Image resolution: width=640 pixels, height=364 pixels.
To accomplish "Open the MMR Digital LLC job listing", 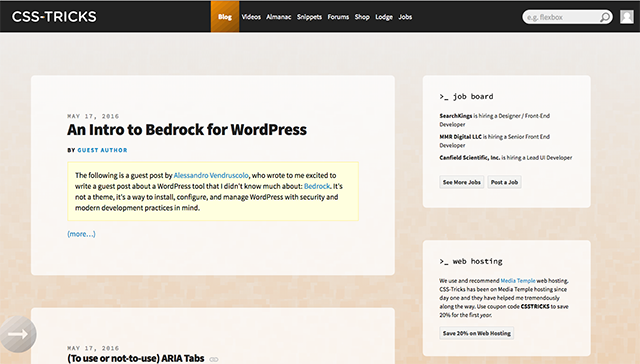I will point(495,141).
